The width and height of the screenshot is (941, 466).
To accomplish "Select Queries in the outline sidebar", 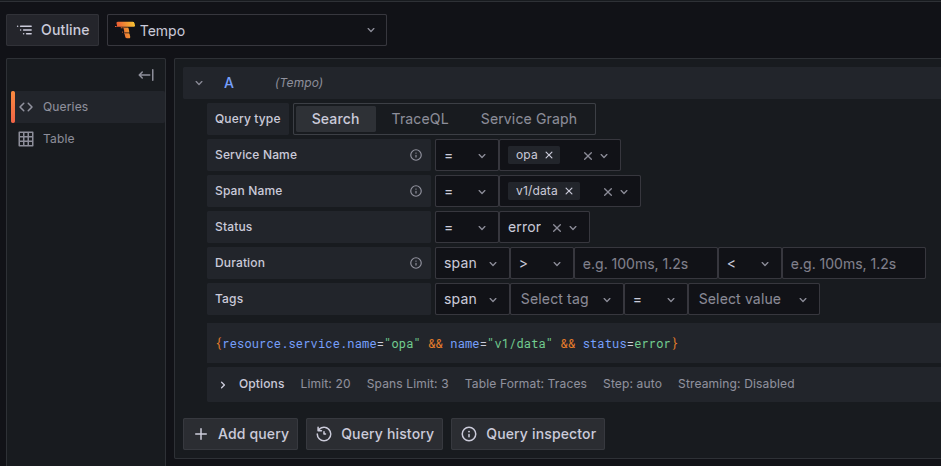I will tap(88, 107).
